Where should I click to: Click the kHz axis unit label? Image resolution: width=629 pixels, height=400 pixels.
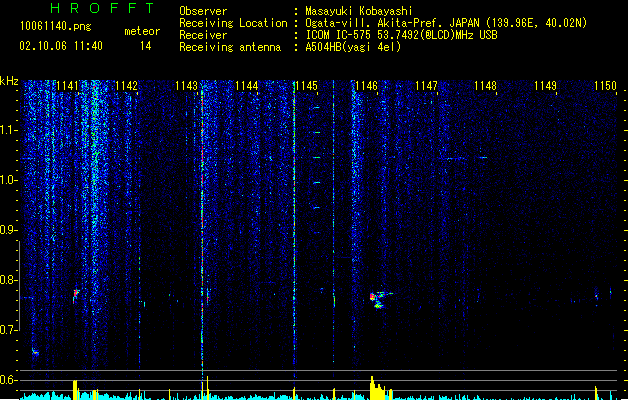tap(9, 81)
